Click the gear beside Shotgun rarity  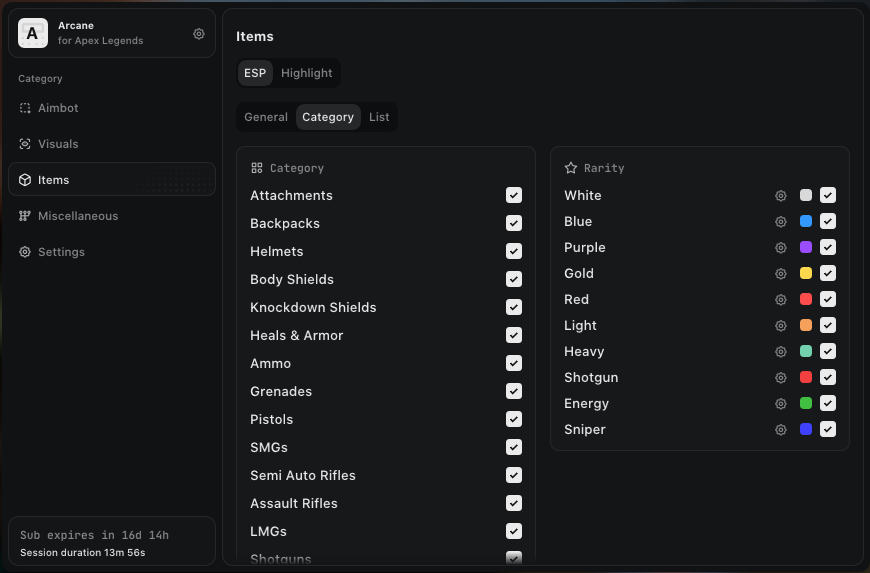781,378
